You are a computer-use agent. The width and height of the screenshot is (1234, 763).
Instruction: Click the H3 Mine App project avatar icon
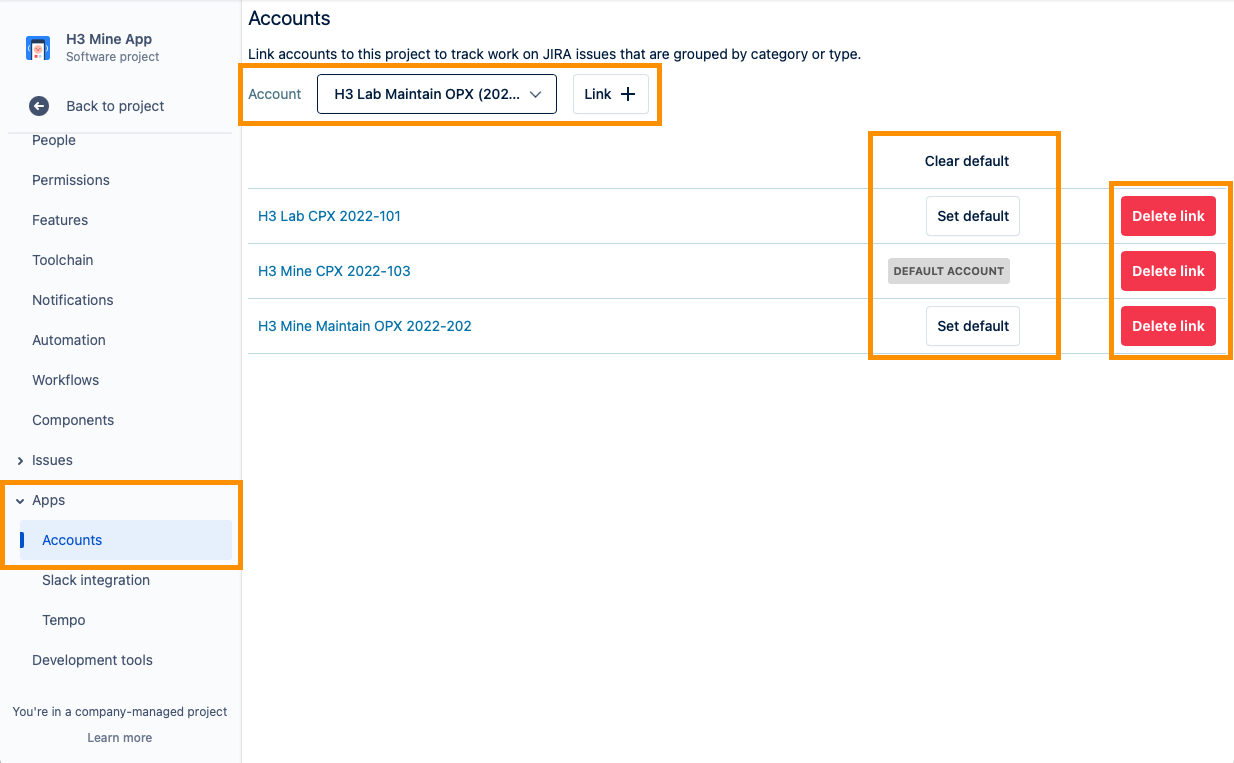38,48
